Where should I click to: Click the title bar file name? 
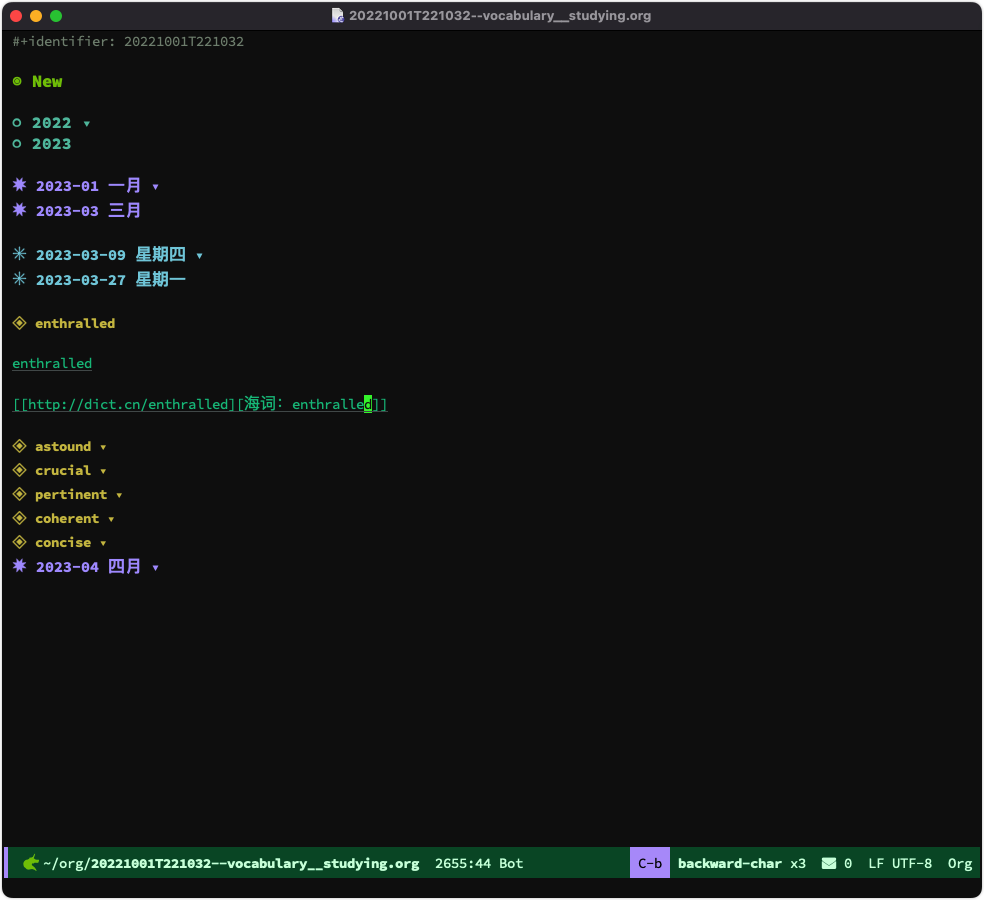500,16
